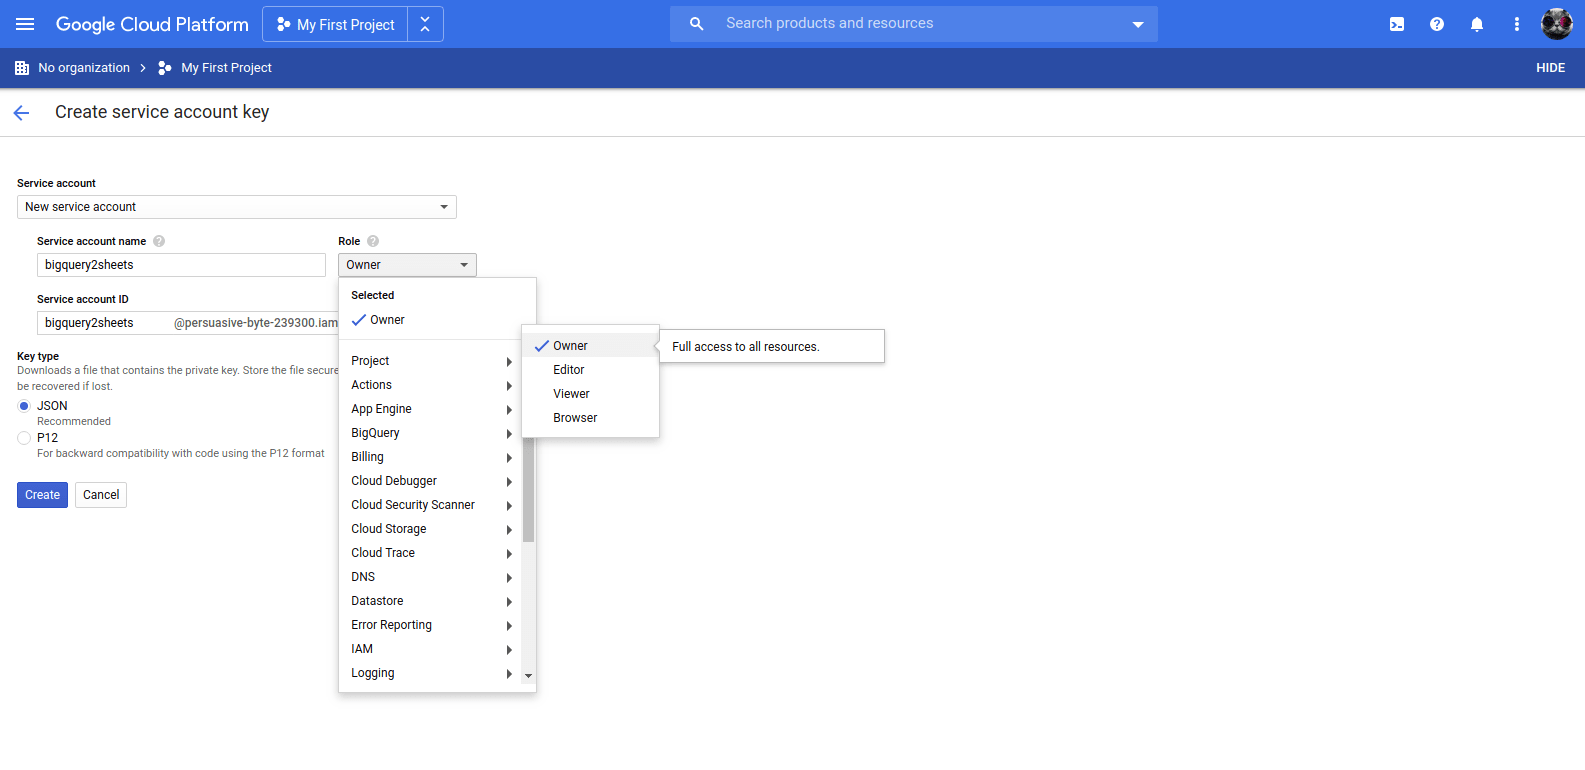Expand the Cloud Trace role category
This screenshot has width=1585, height=770.
431,553
